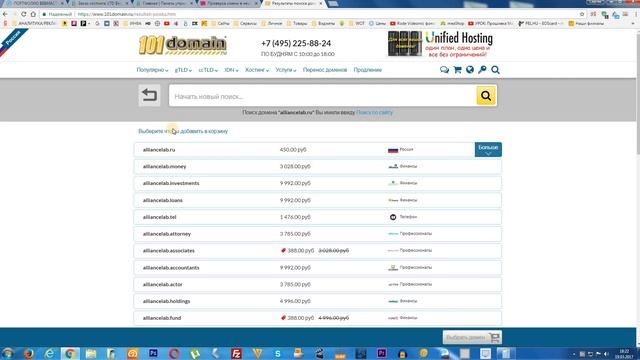Image resolution: width=640 pixels, height=360 pixels.
Task: Open the Продление menu item
Action: click(x=368, y=70)
